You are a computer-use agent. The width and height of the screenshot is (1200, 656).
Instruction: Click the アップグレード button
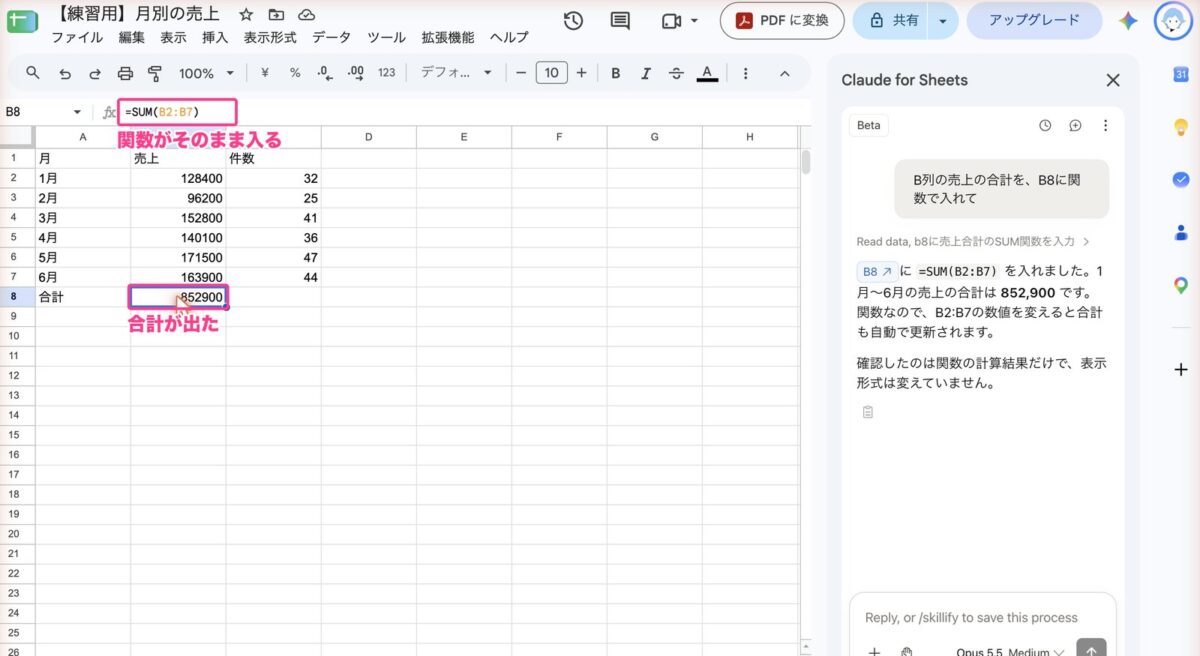click(x=1034, y=21)
